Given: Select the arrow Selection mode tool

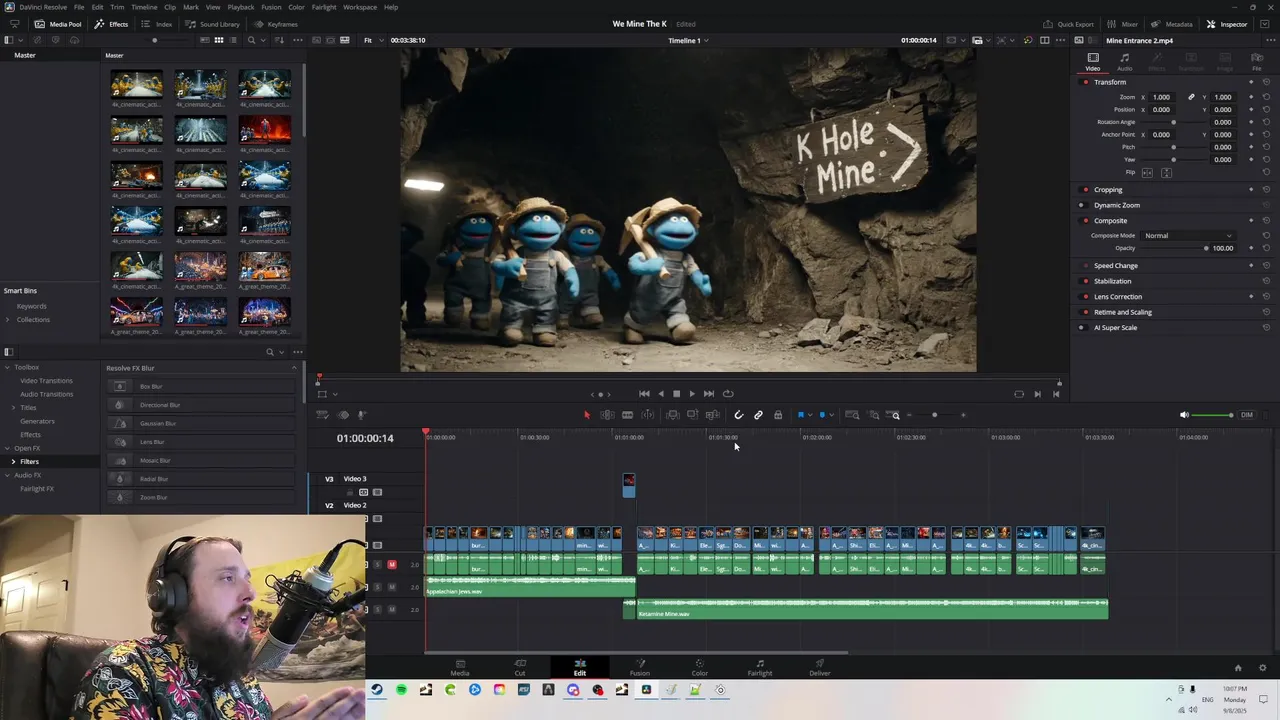Looking at the screenshot, I should click(x=587, y=415).
